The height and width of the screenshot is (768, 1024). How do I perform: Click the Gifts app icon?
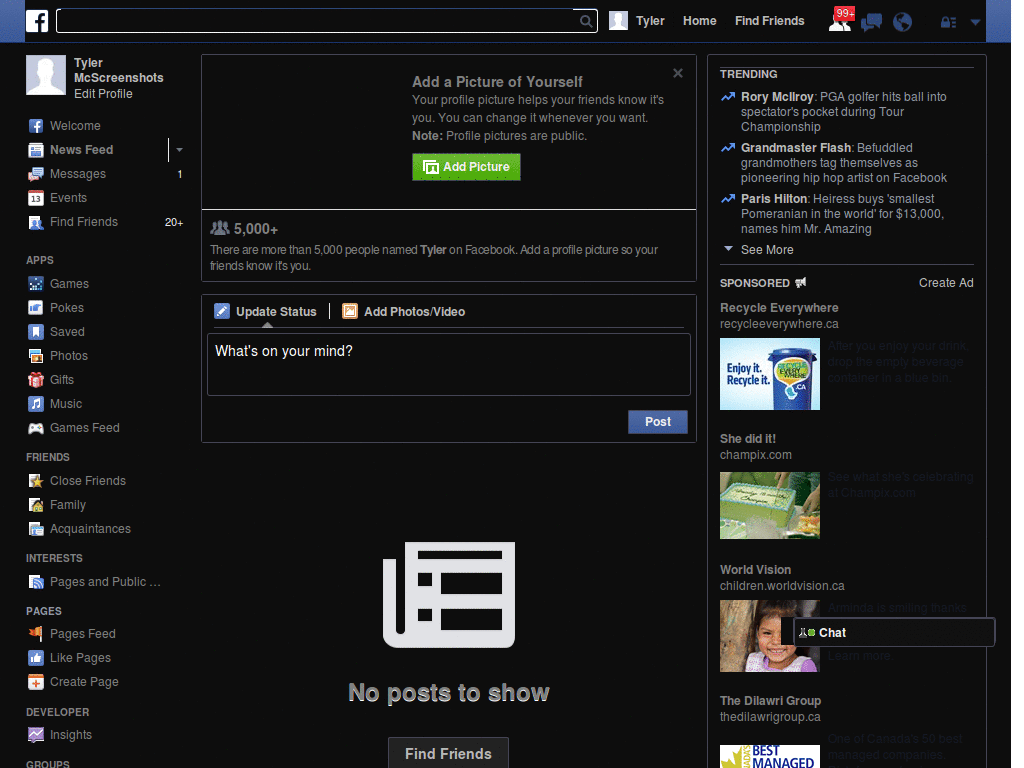click(36, 379)
